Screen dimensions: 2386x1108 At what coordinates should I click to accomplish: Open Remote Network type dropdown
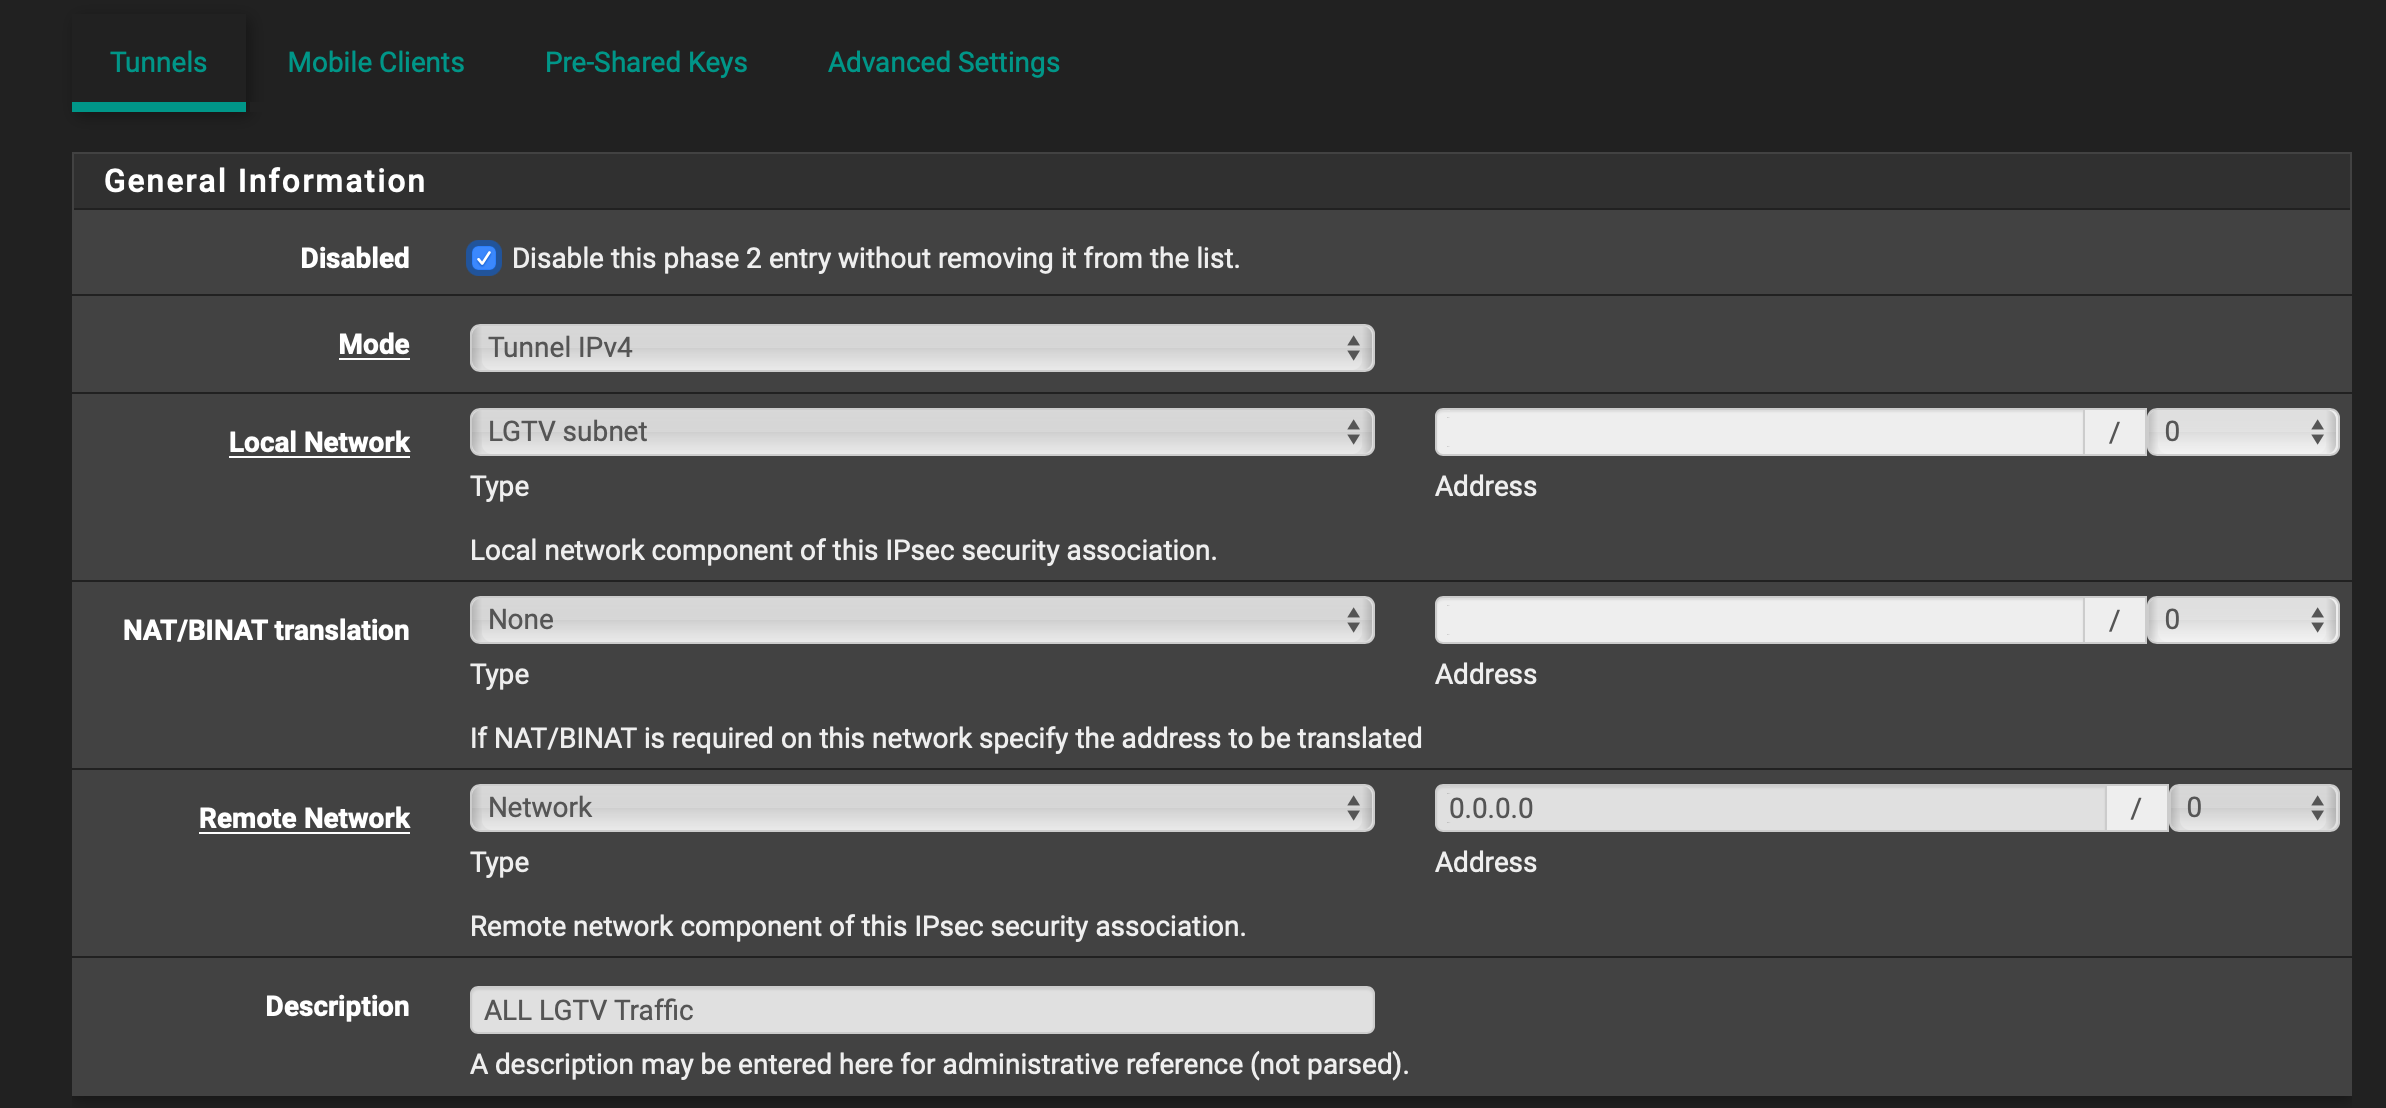pos(921,808)
